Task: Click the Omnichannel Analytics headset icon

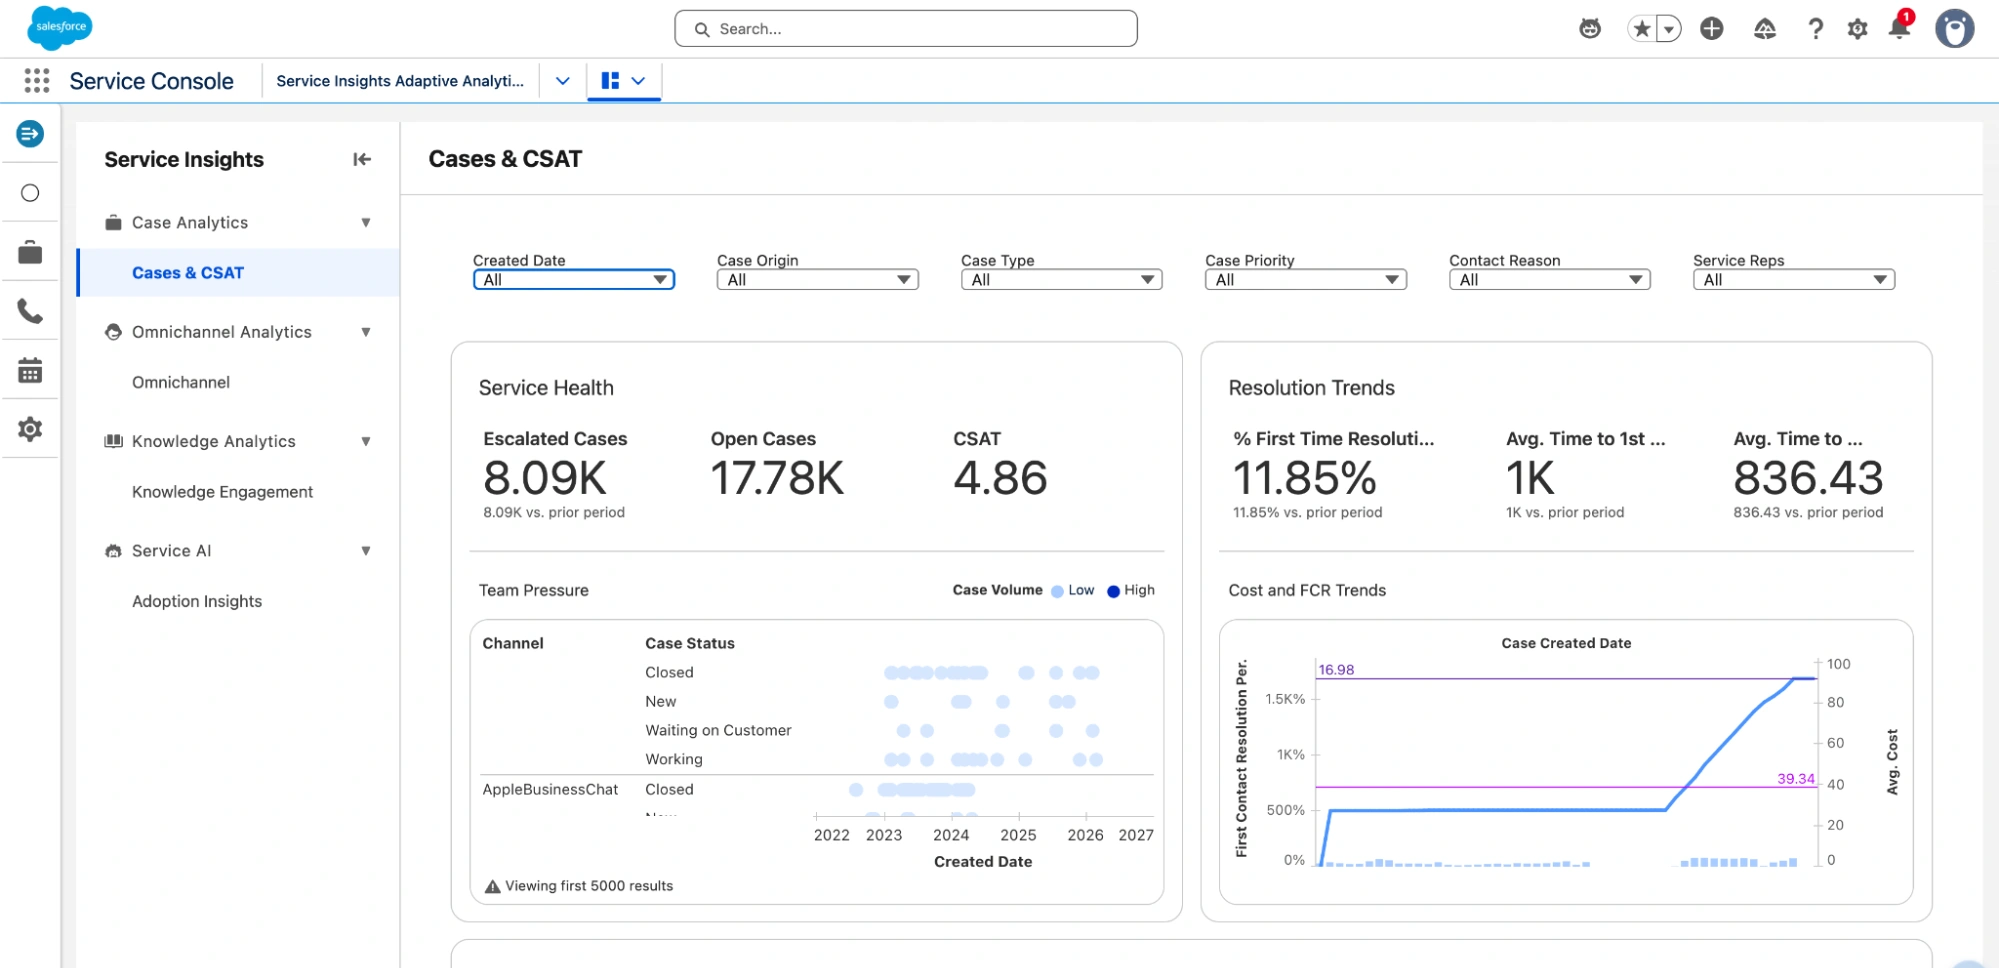Action: [114, 332]
